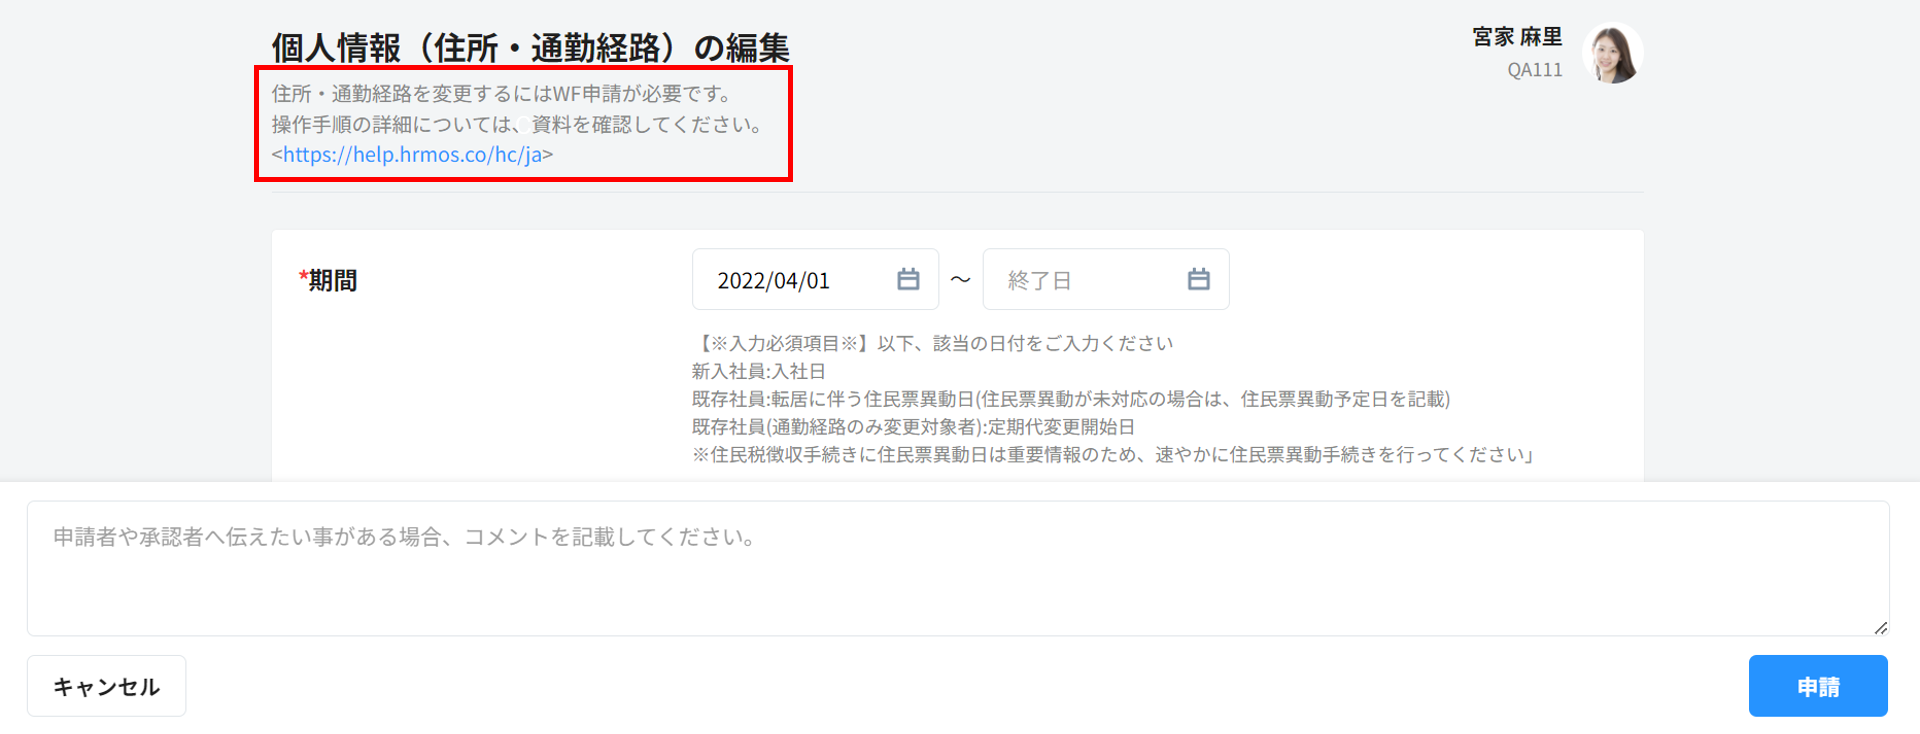Click the ※住民税徴収手続き note line

pos(1112,455)
